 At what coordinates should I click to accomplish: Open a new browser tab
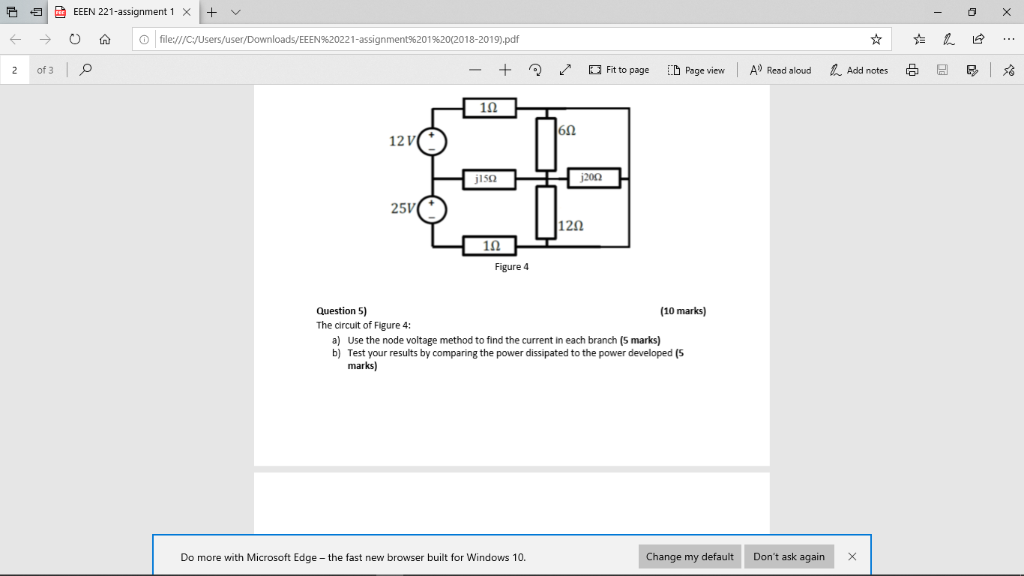210,13
